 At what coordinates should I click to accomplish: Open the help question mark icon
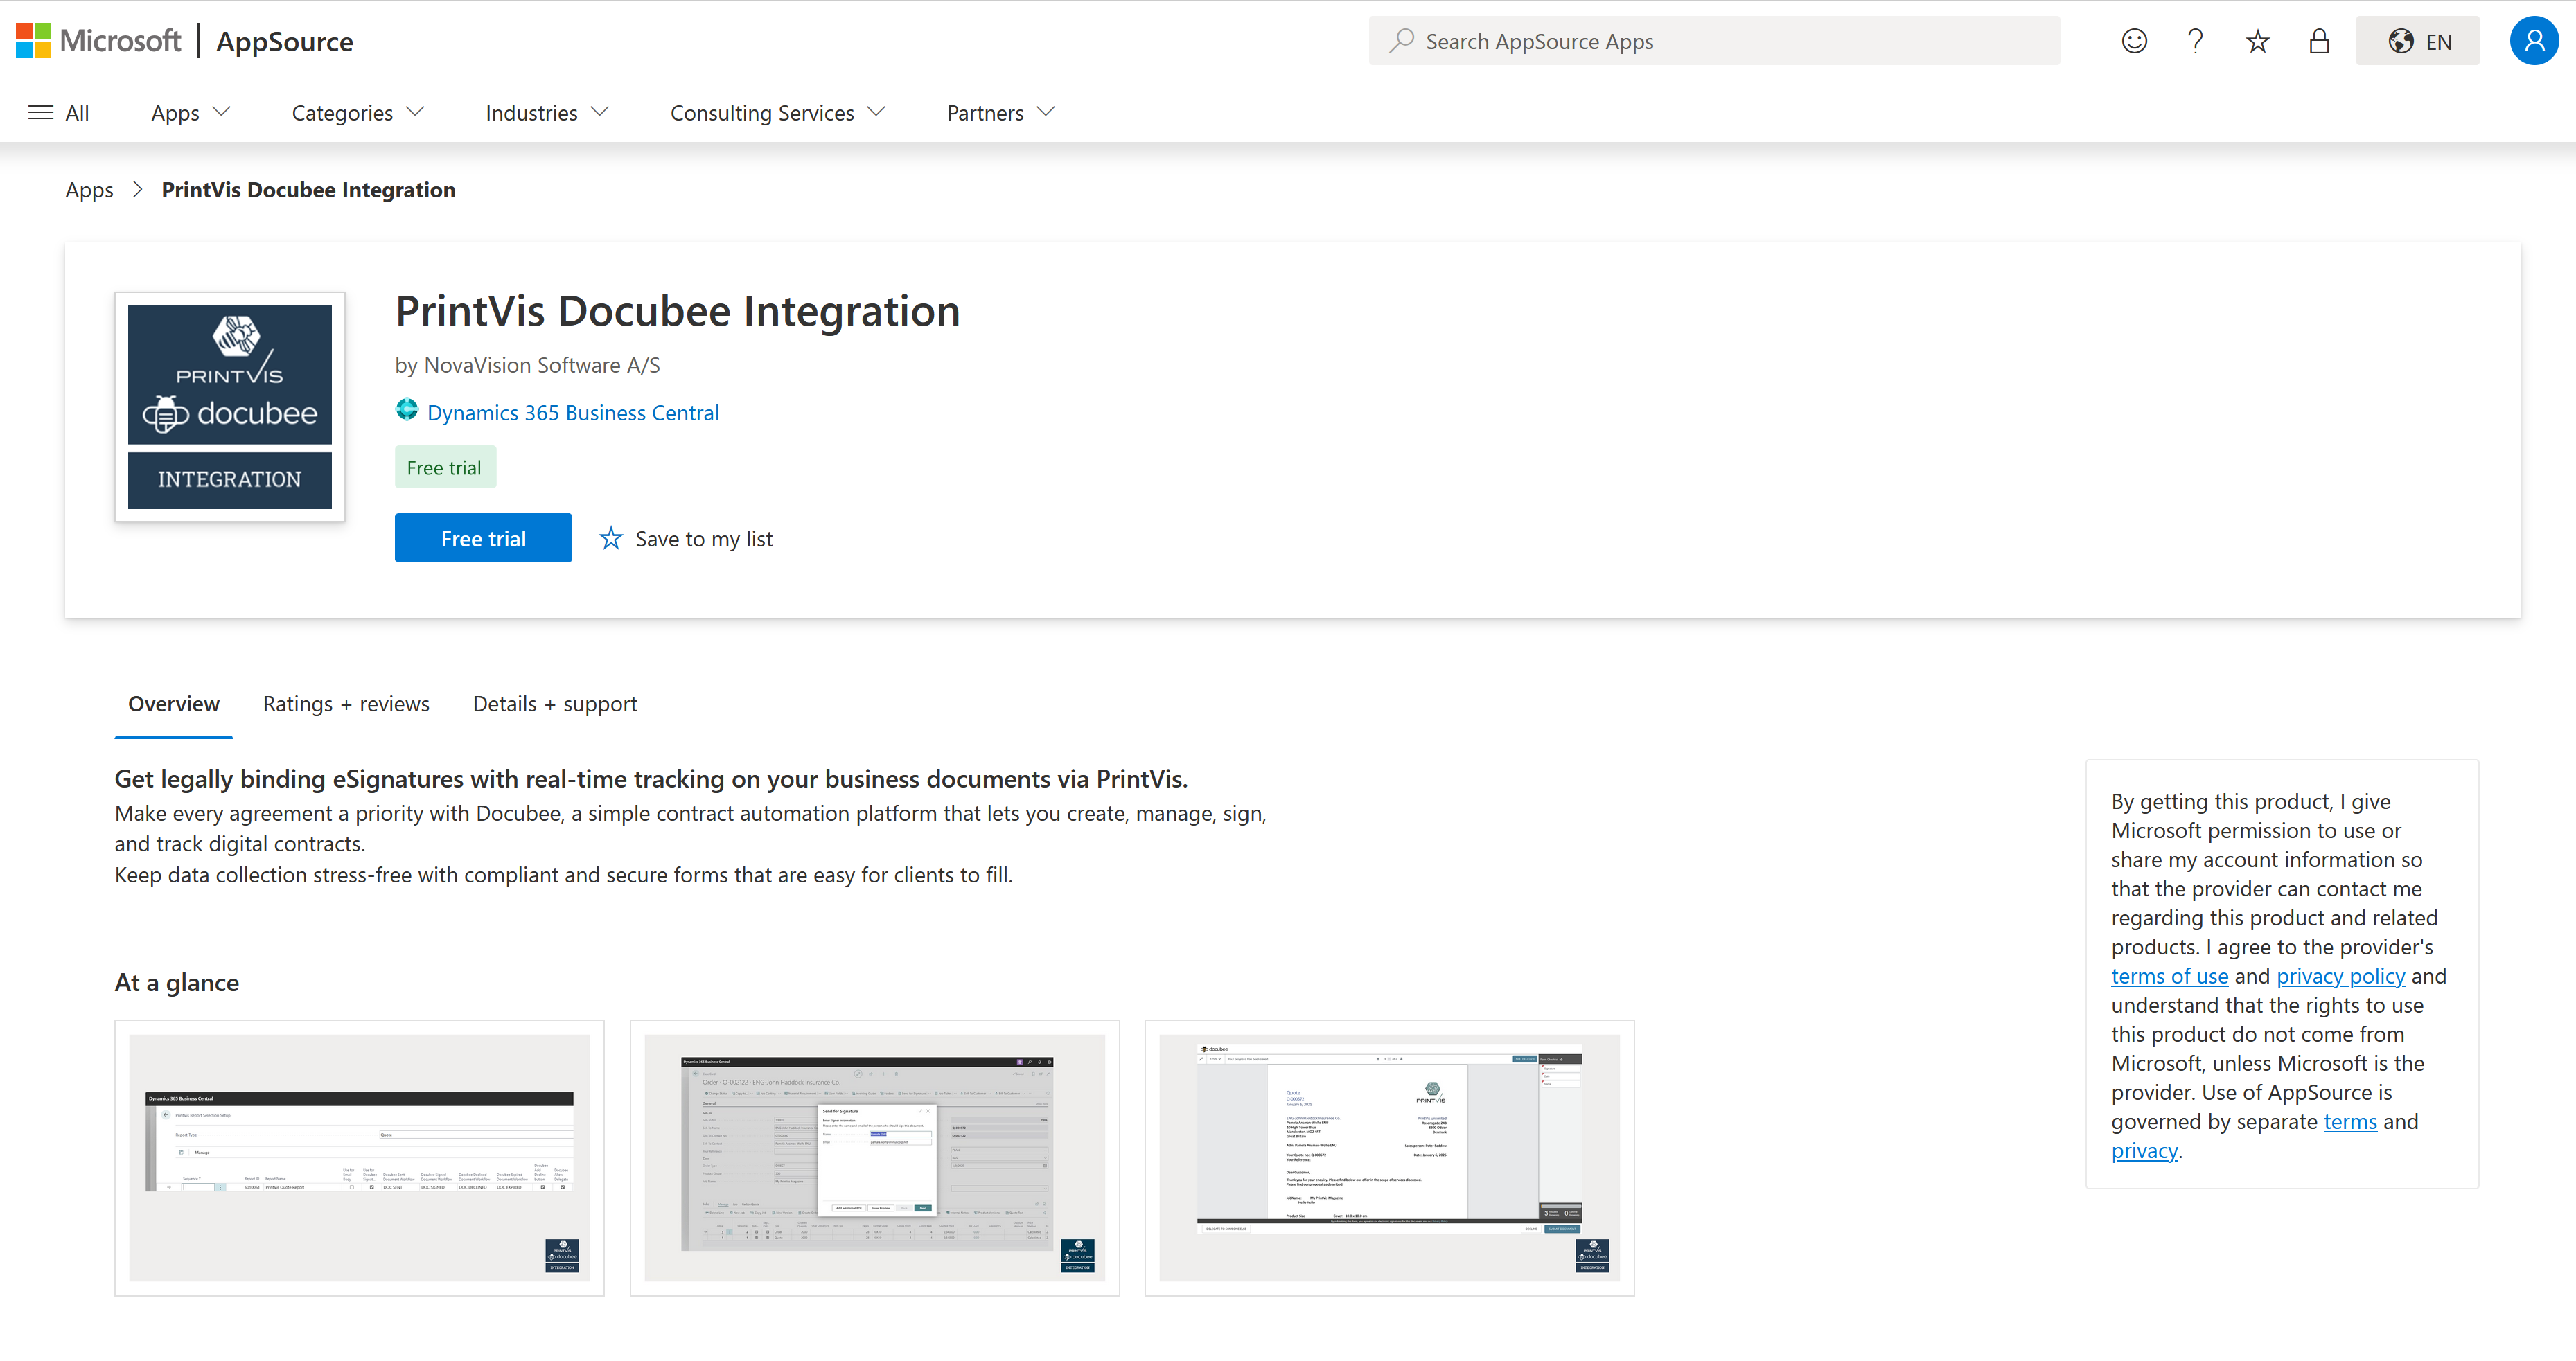(x=2195, y=41)
